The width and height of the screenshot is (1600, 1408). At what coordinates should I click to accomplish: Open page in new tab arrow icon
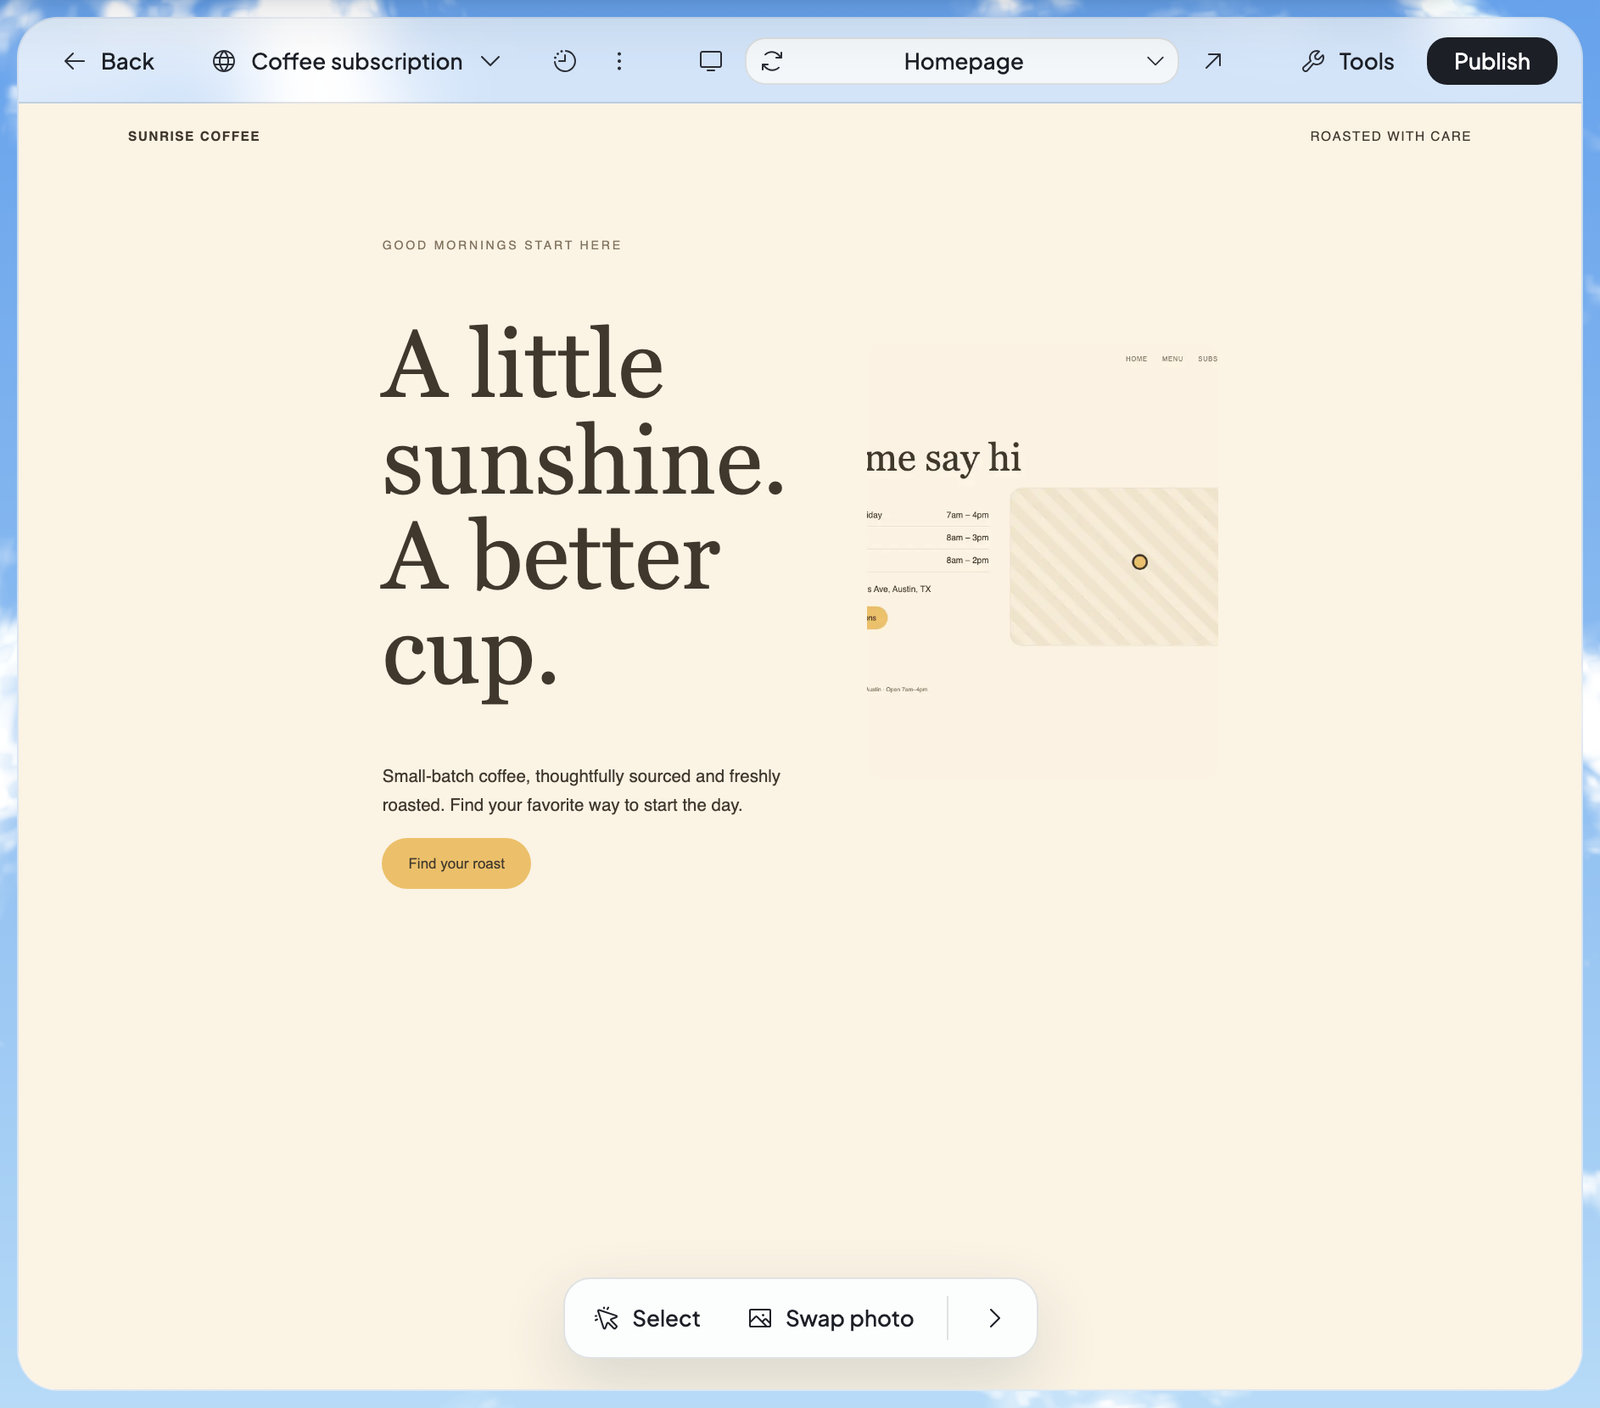(1213, 61)
